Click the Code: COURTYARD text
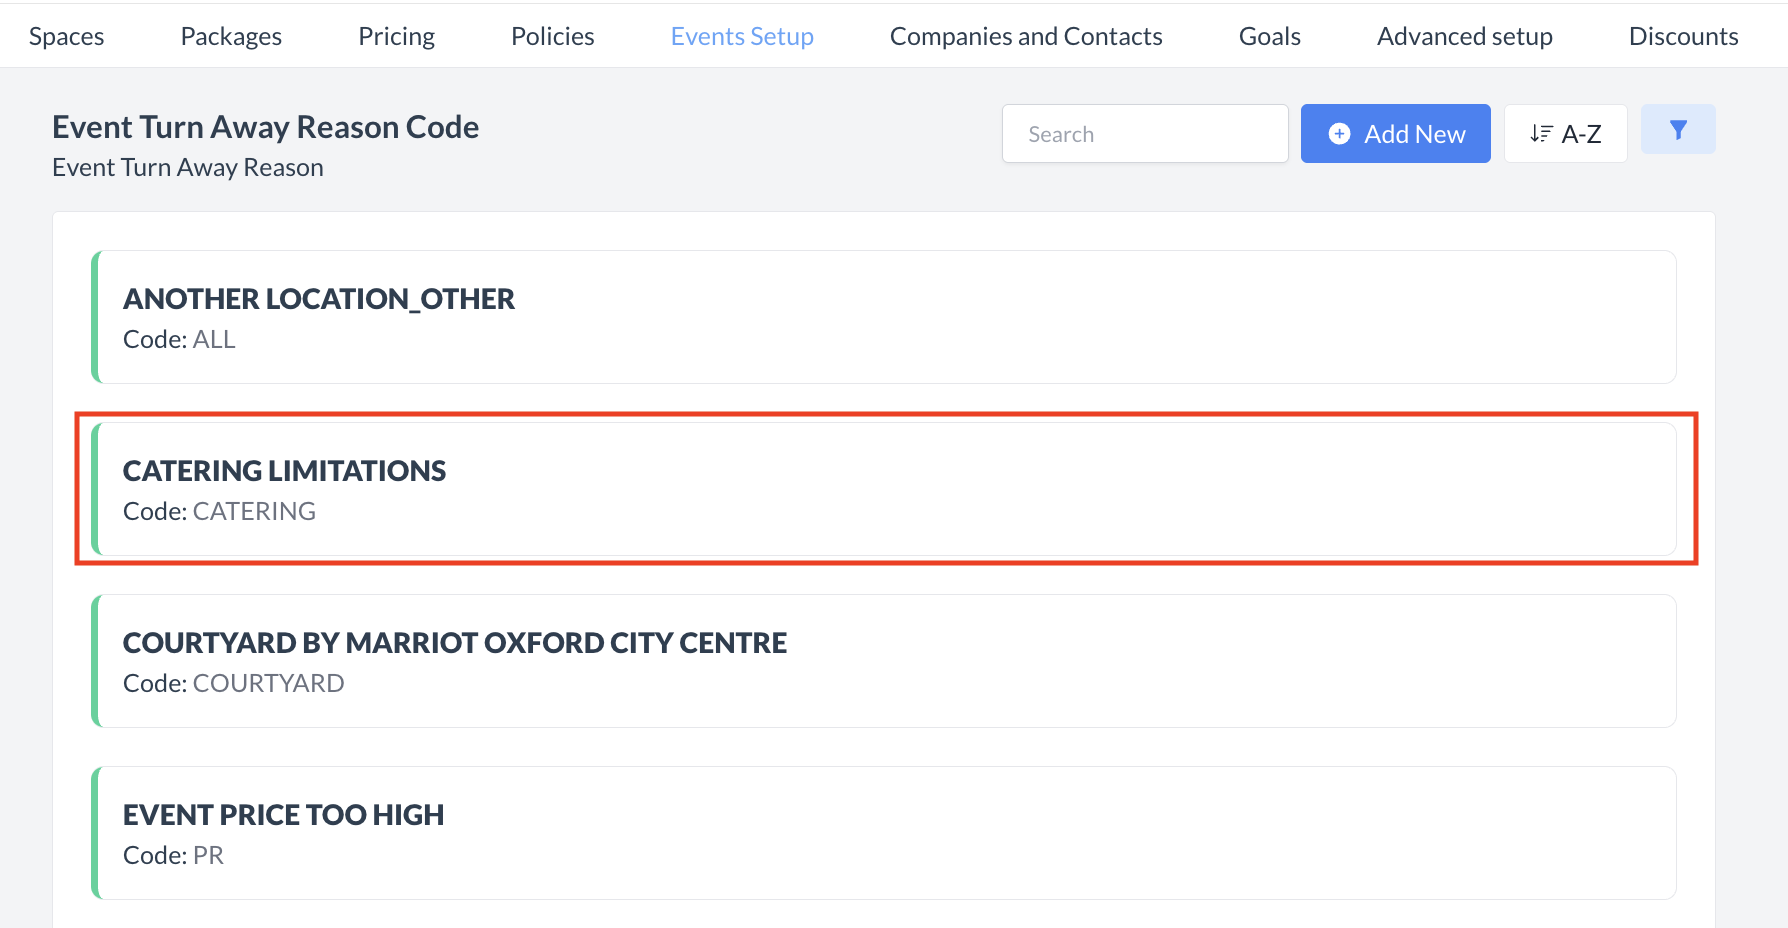 coord(233,684)
